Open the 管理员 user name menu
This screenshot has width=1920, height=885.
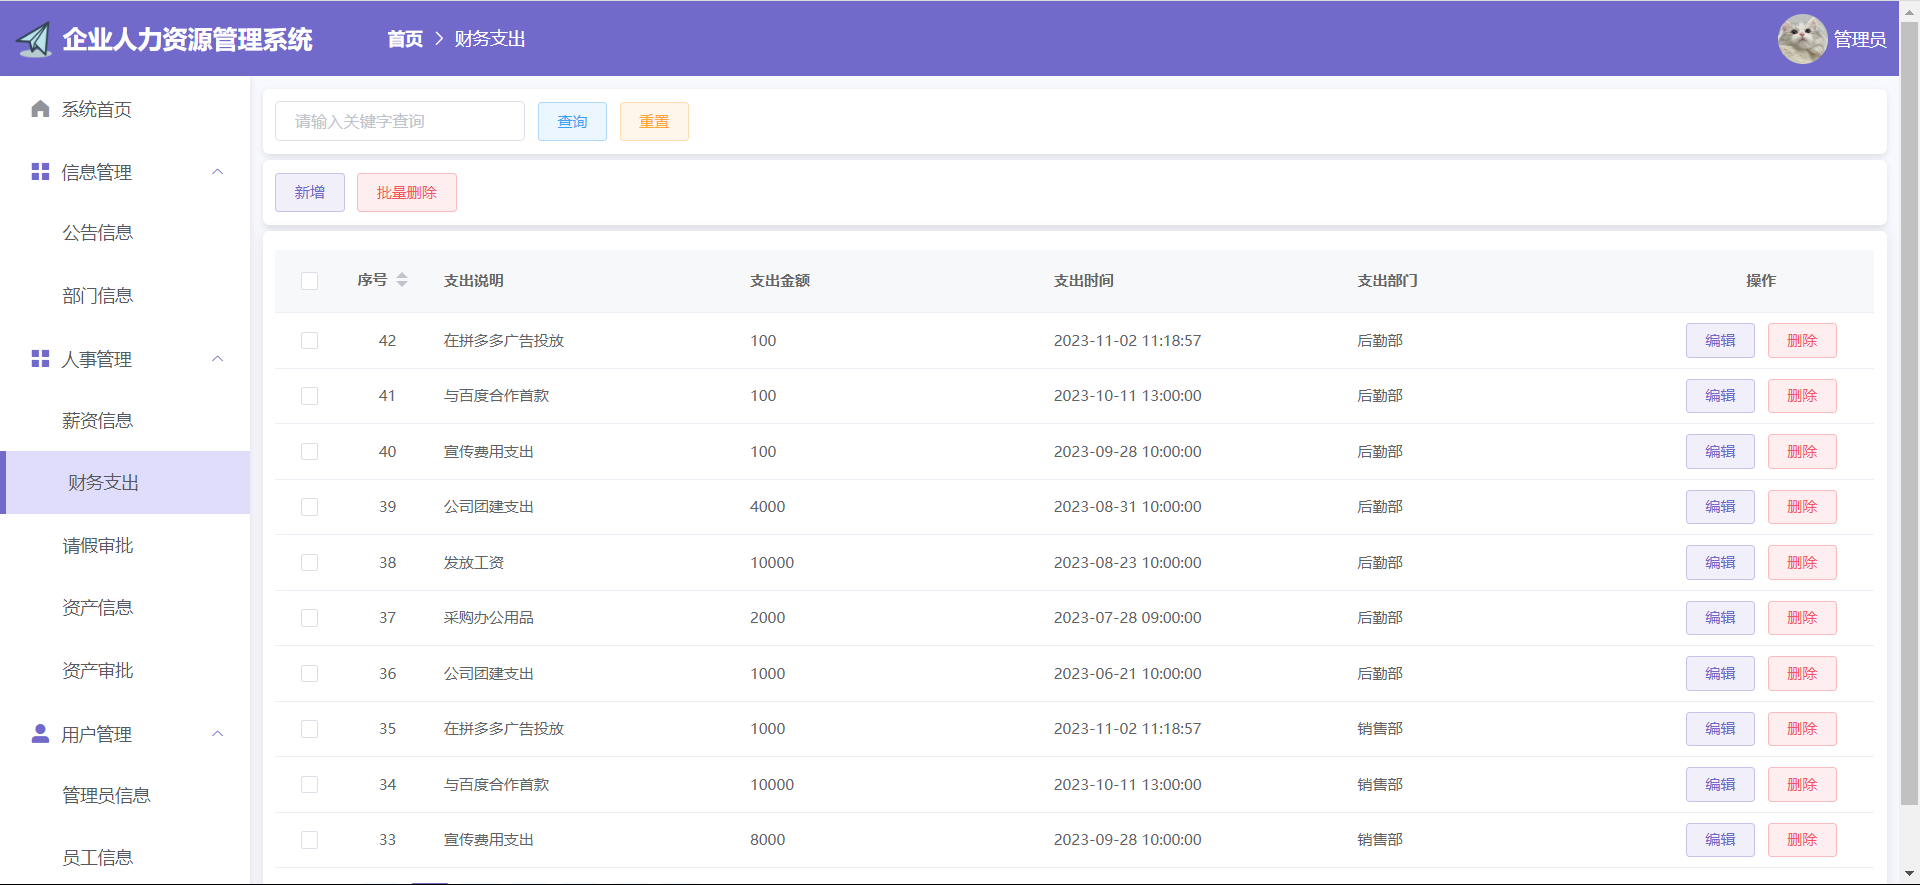click(1860, 39)
